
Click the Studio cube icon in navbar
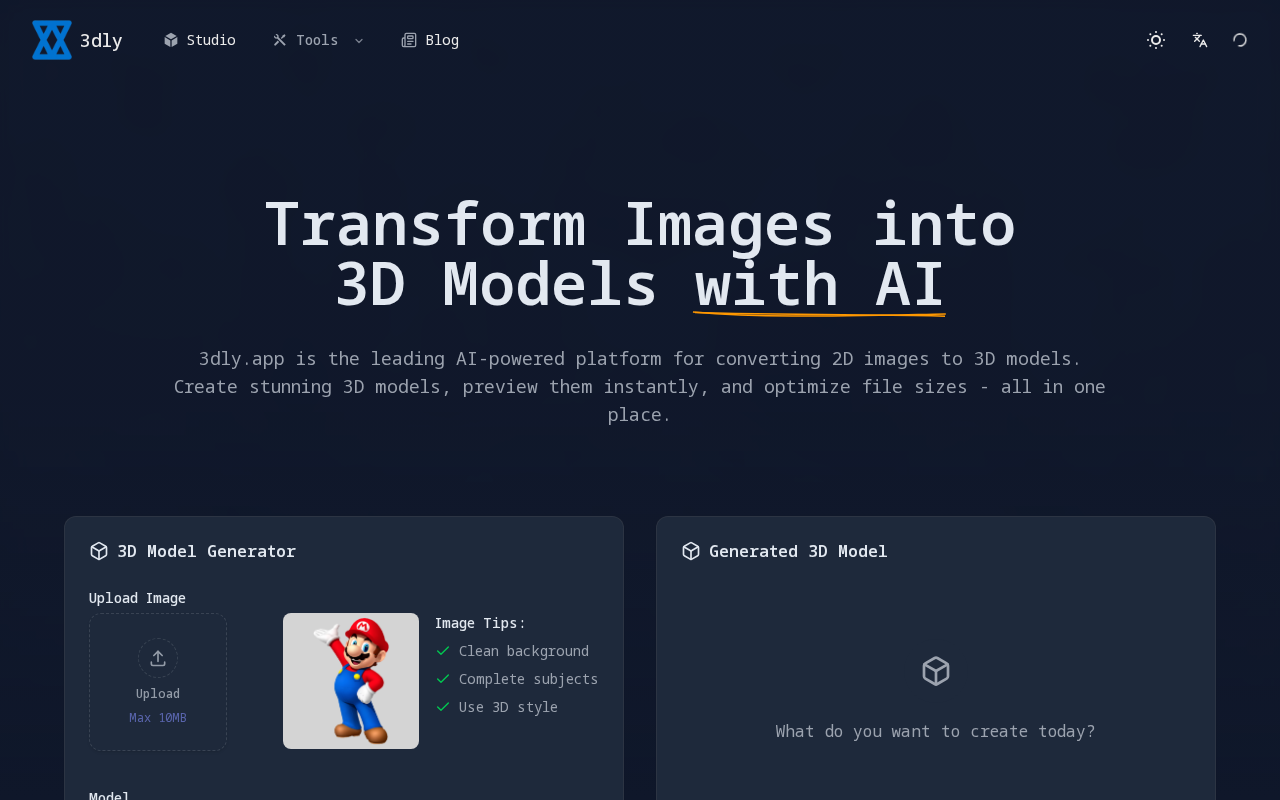tap(171, 40)
